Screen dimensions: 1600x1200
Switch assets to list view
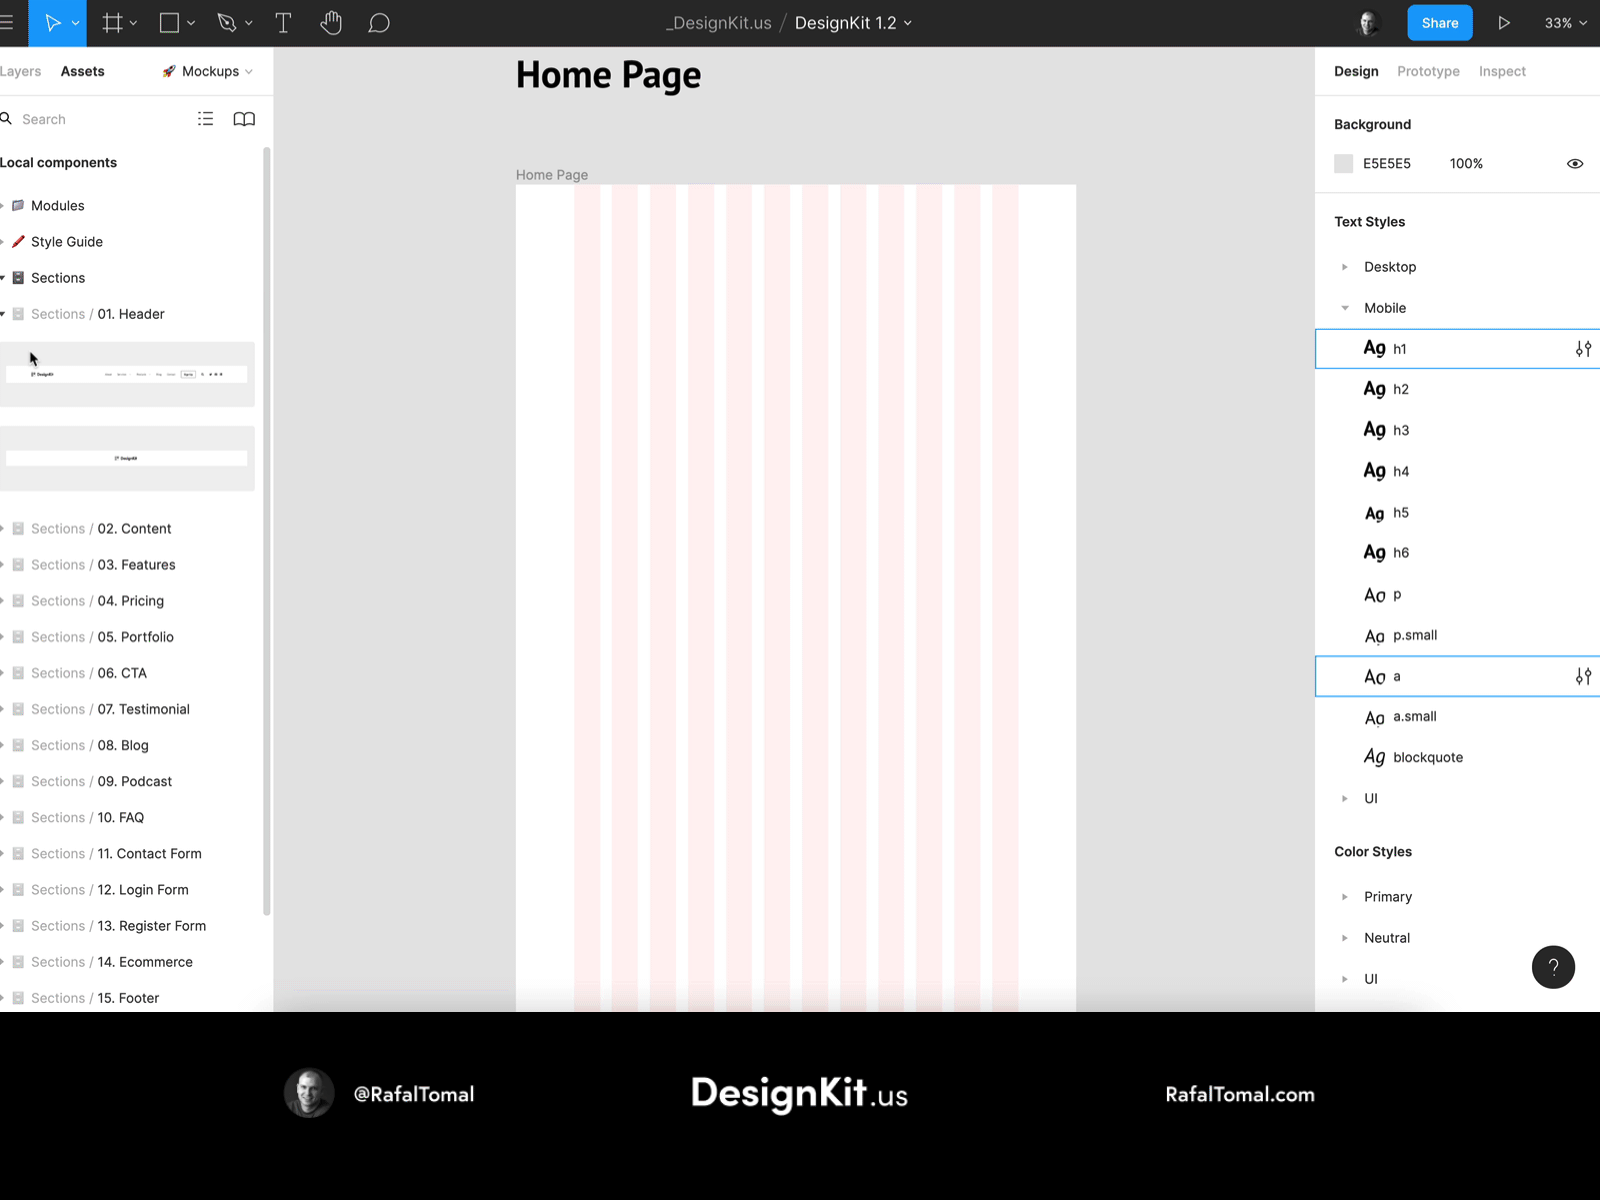(x=205, y=119)
